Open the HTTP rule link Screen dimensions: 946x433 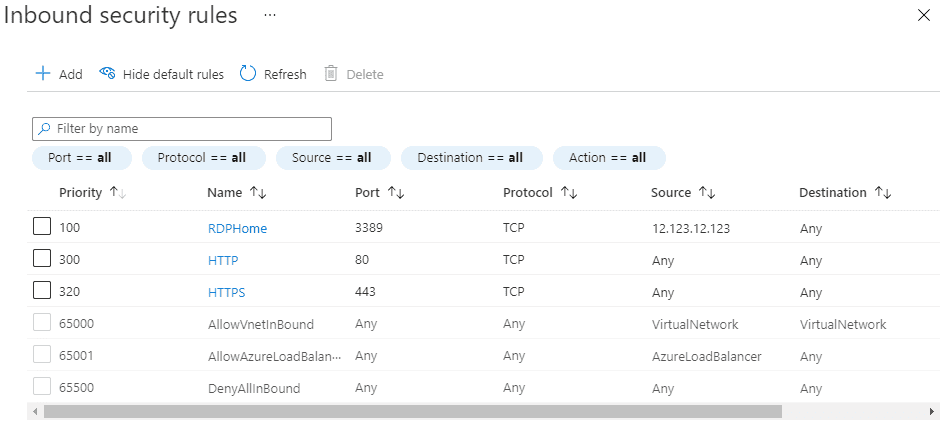click(x=223, y=261)
